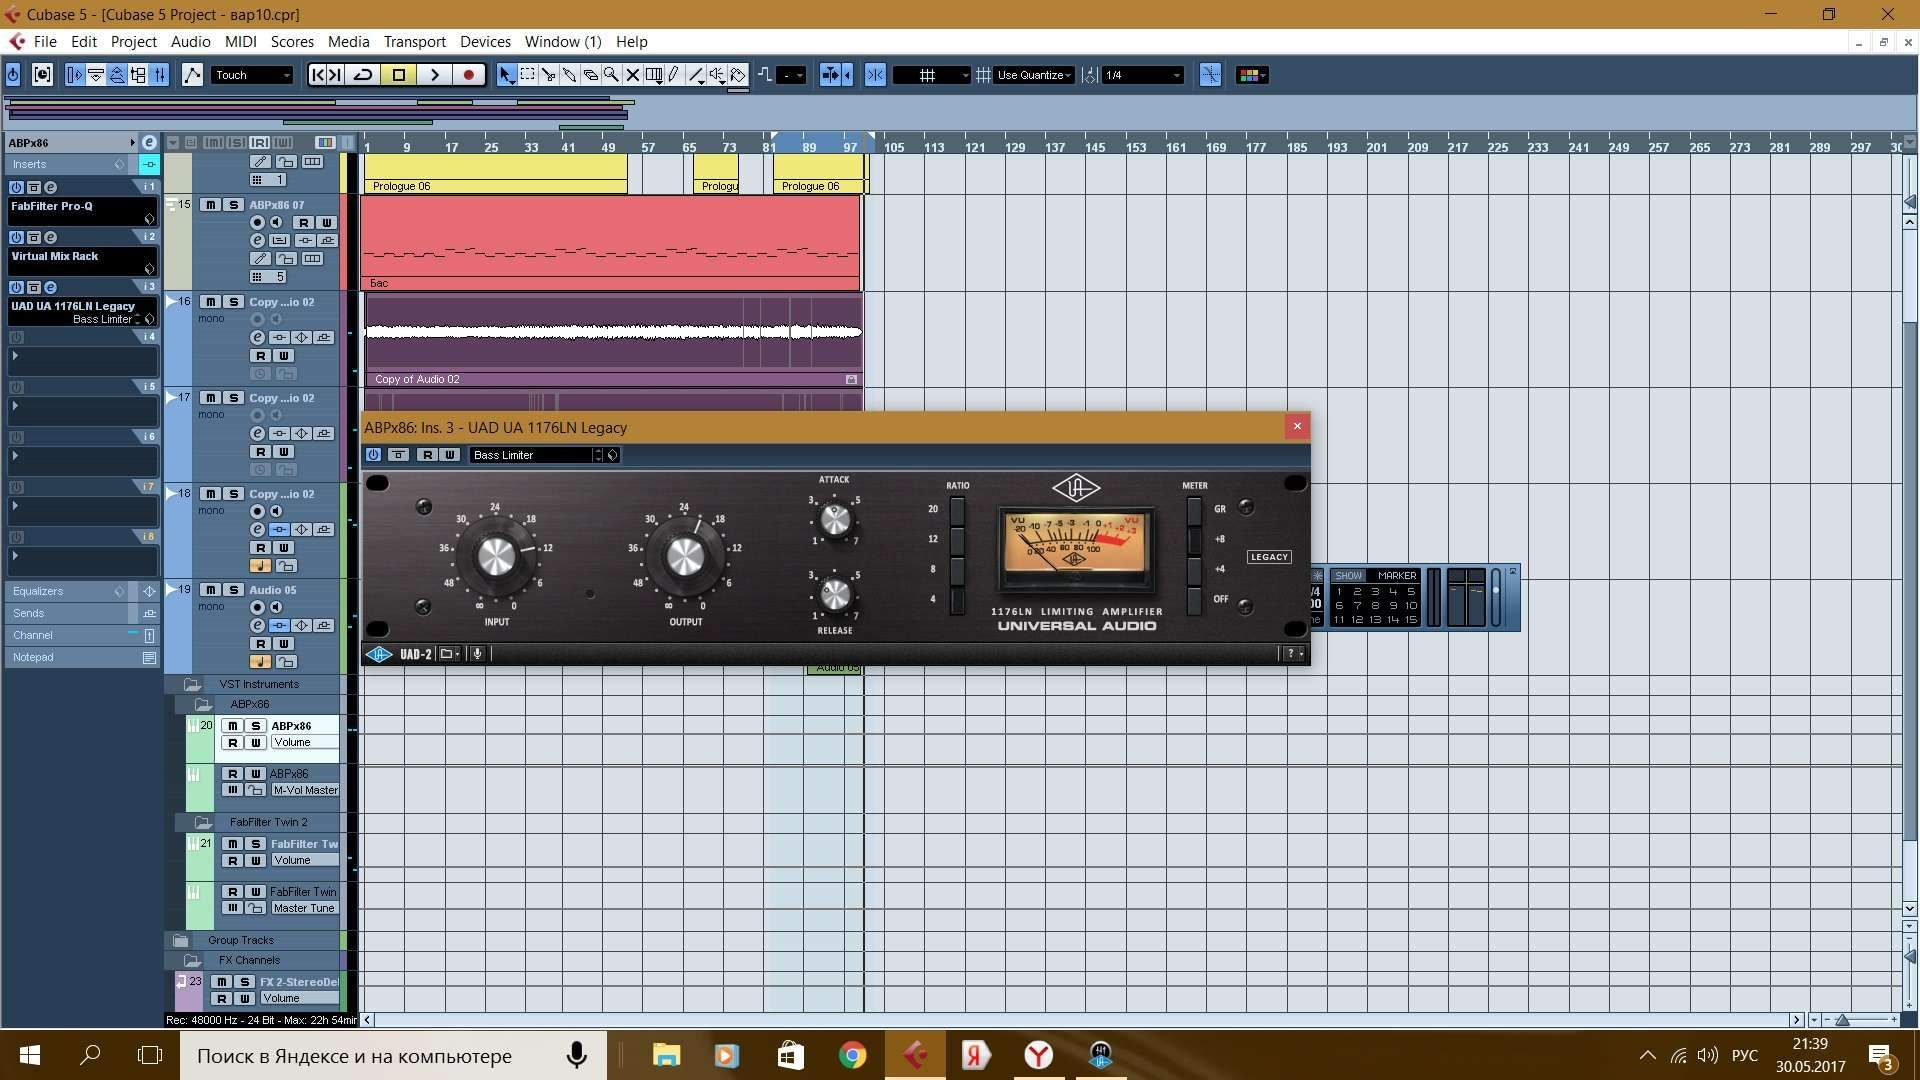Select the Range Selection tool
Viewport: 1920px width, 1080px height.
tap(528, 75)
